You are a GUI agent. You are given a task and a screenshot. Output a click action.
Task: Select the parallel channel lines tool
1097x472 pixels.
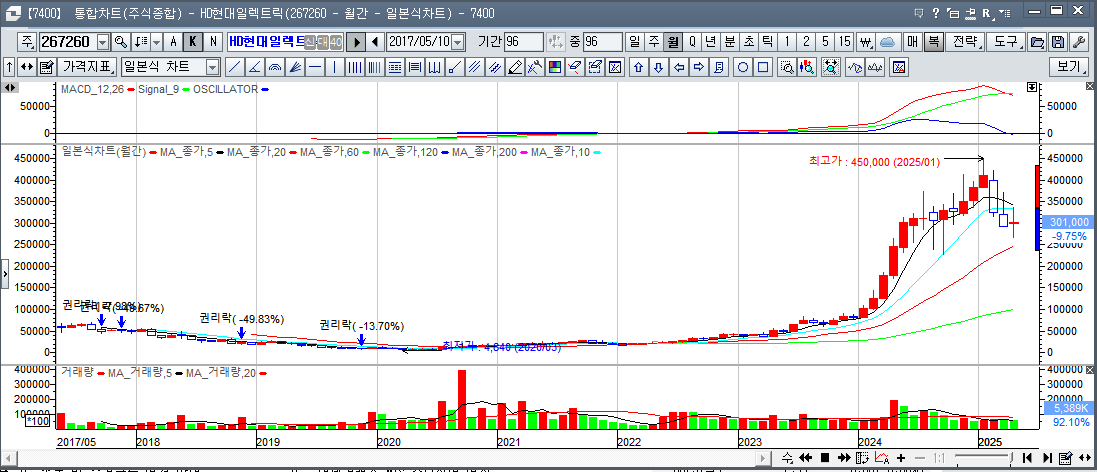475,68
